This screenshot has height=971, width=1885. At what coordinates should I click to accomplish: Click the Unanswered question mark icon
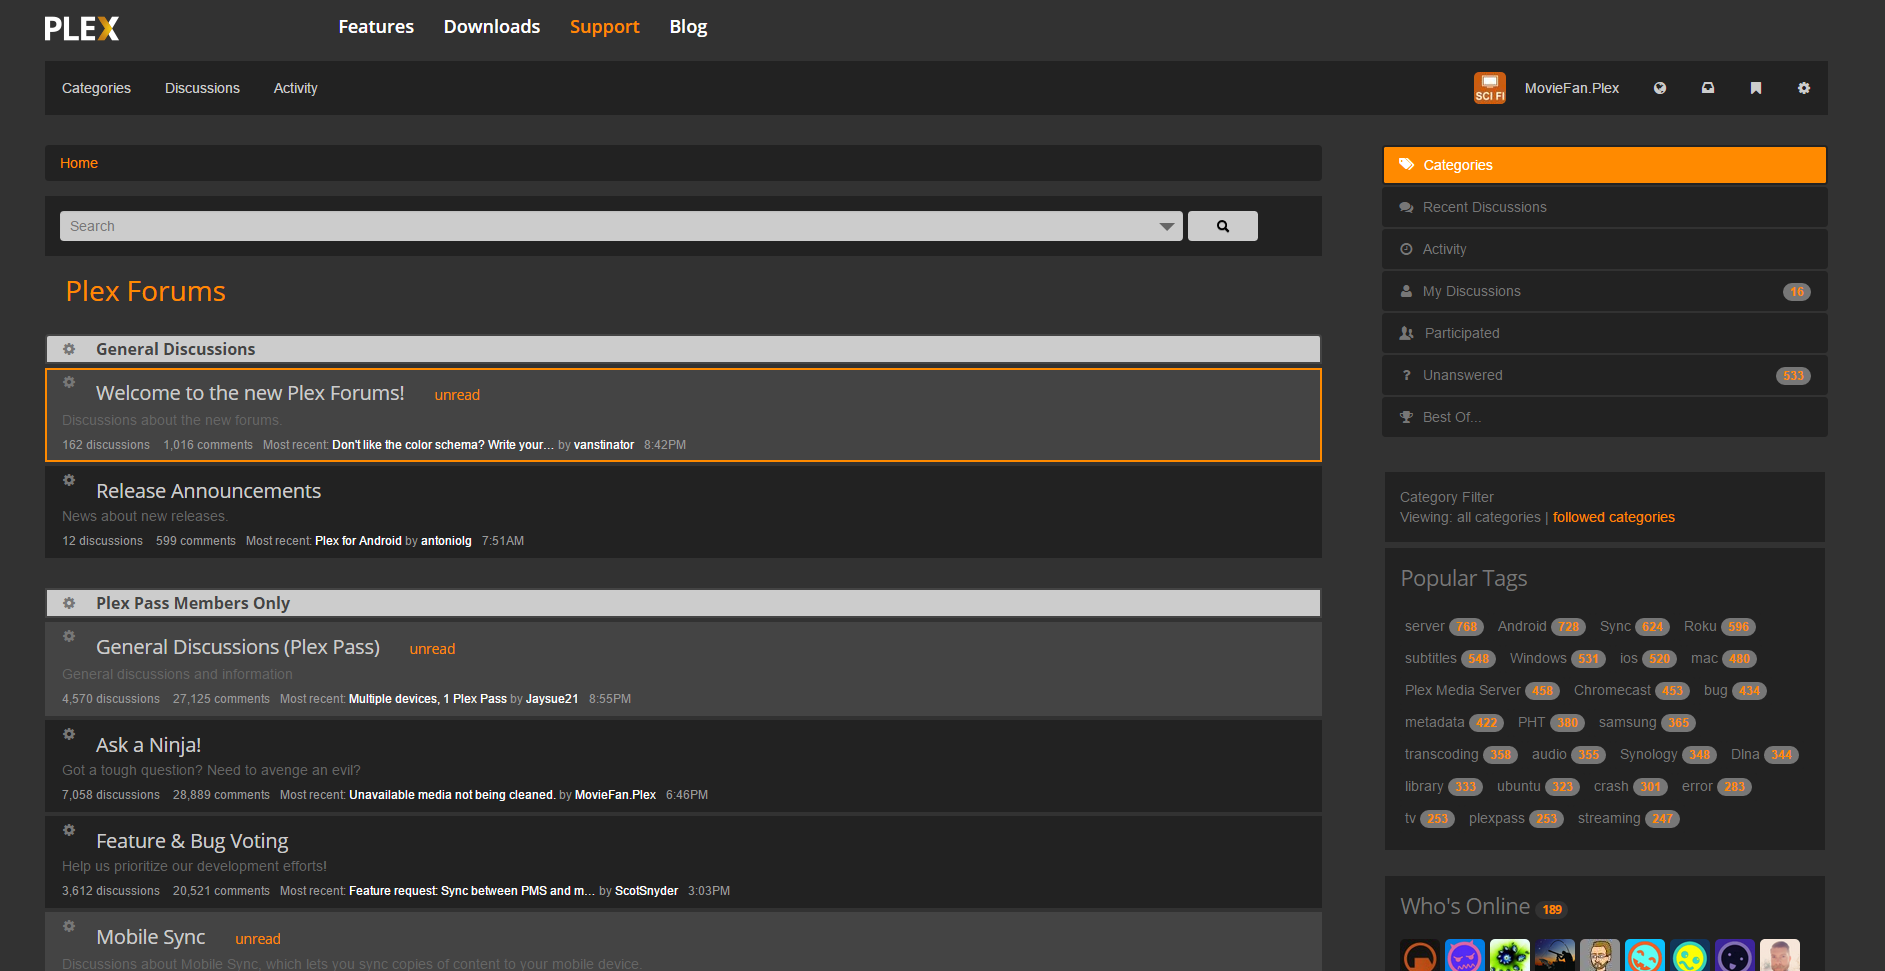coord(1406,375)
